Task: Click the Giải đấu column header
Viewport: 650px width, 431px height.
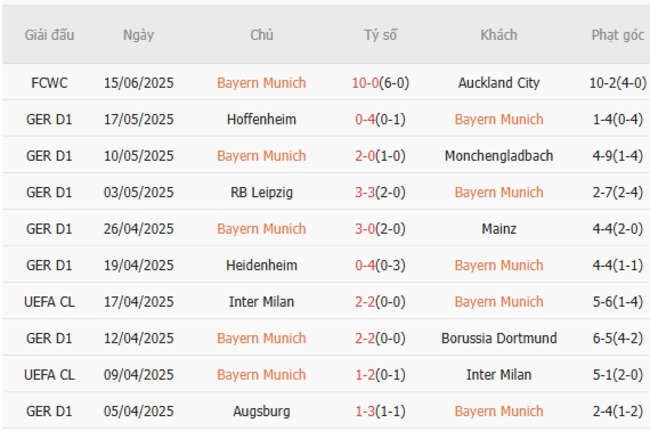Action: pos(50,35)
